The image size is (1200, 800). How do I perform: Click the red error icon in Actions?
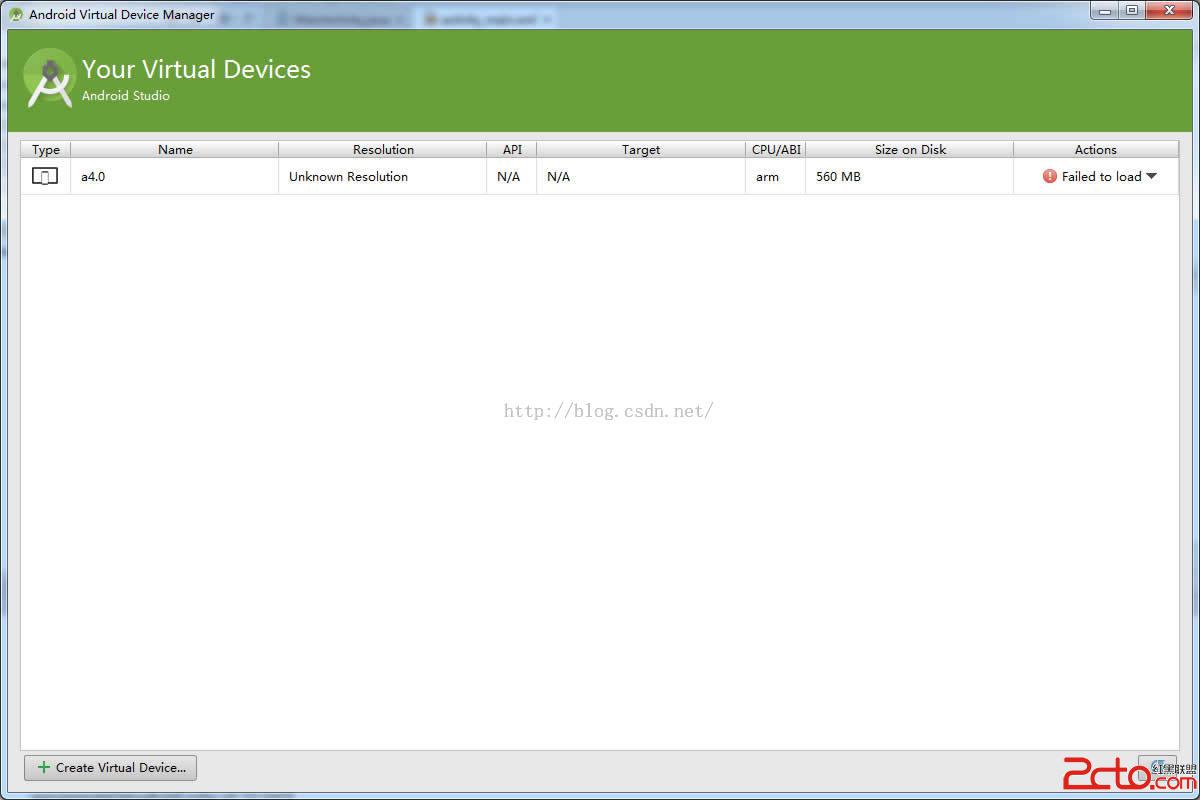coord(1049,177)
